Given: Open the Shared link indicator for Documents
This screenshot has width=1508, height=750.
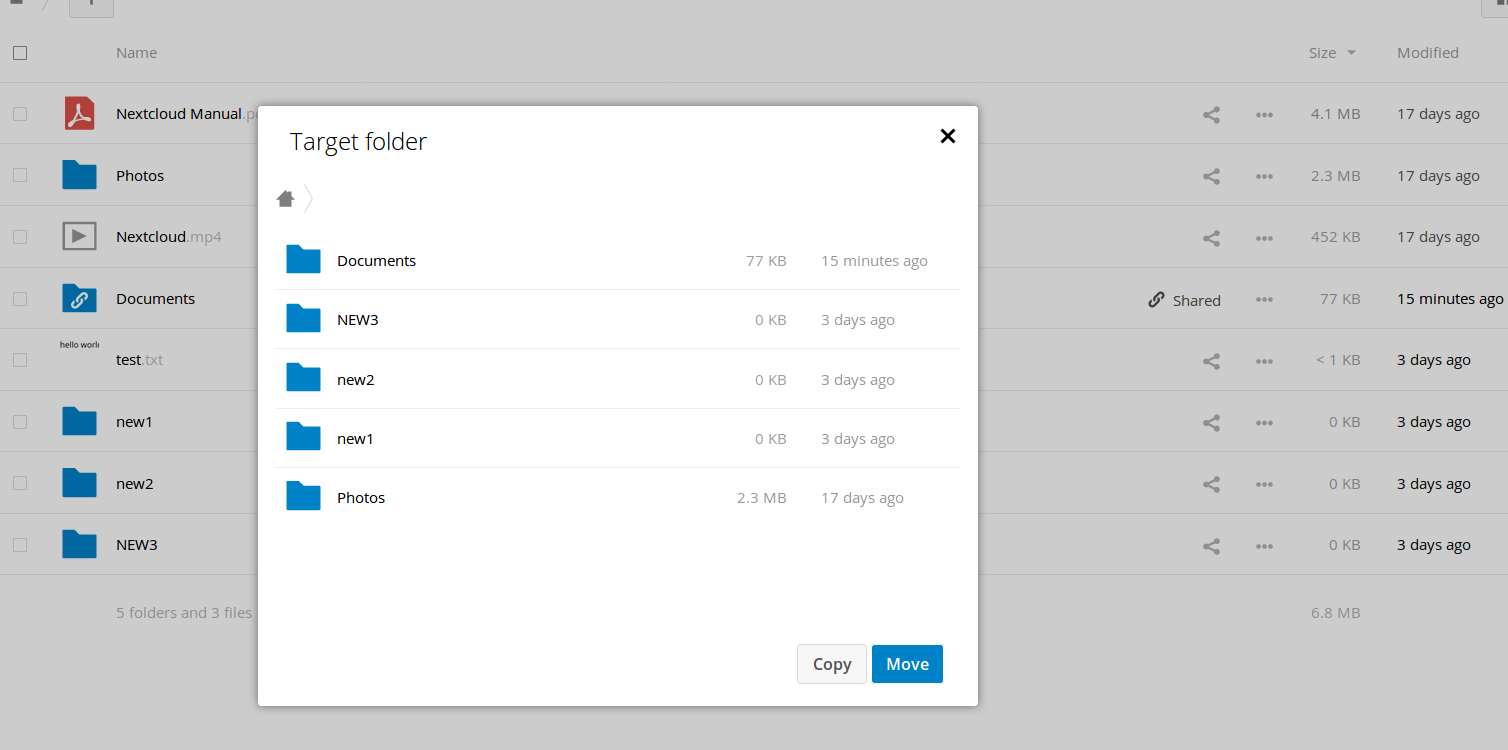Looking at the screenshot, I should click(1185, 300).
